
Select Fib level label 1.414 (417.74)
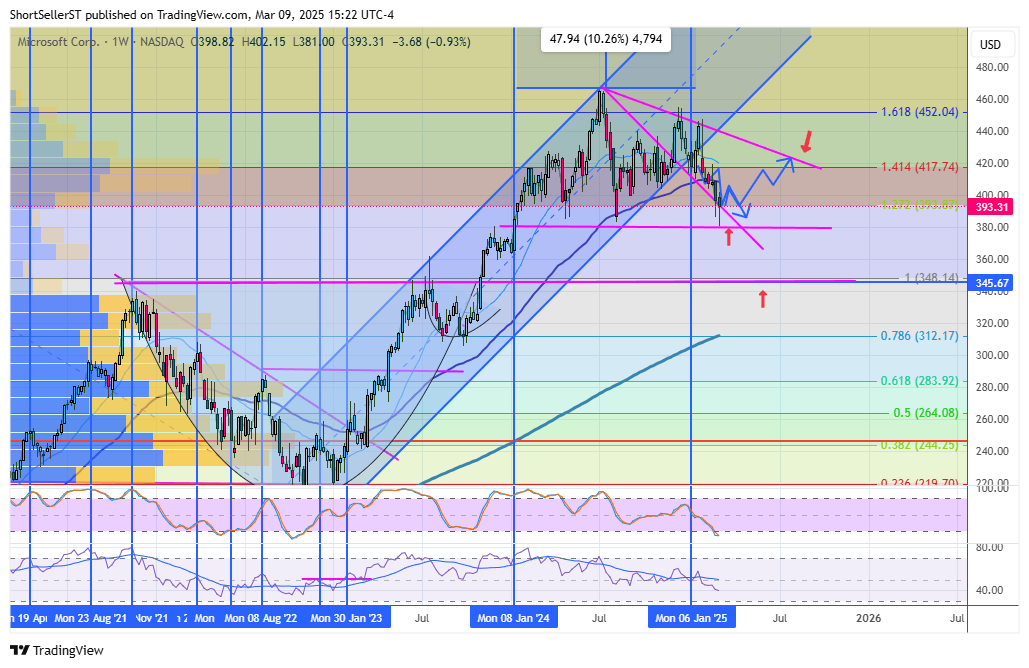[919, 167]
